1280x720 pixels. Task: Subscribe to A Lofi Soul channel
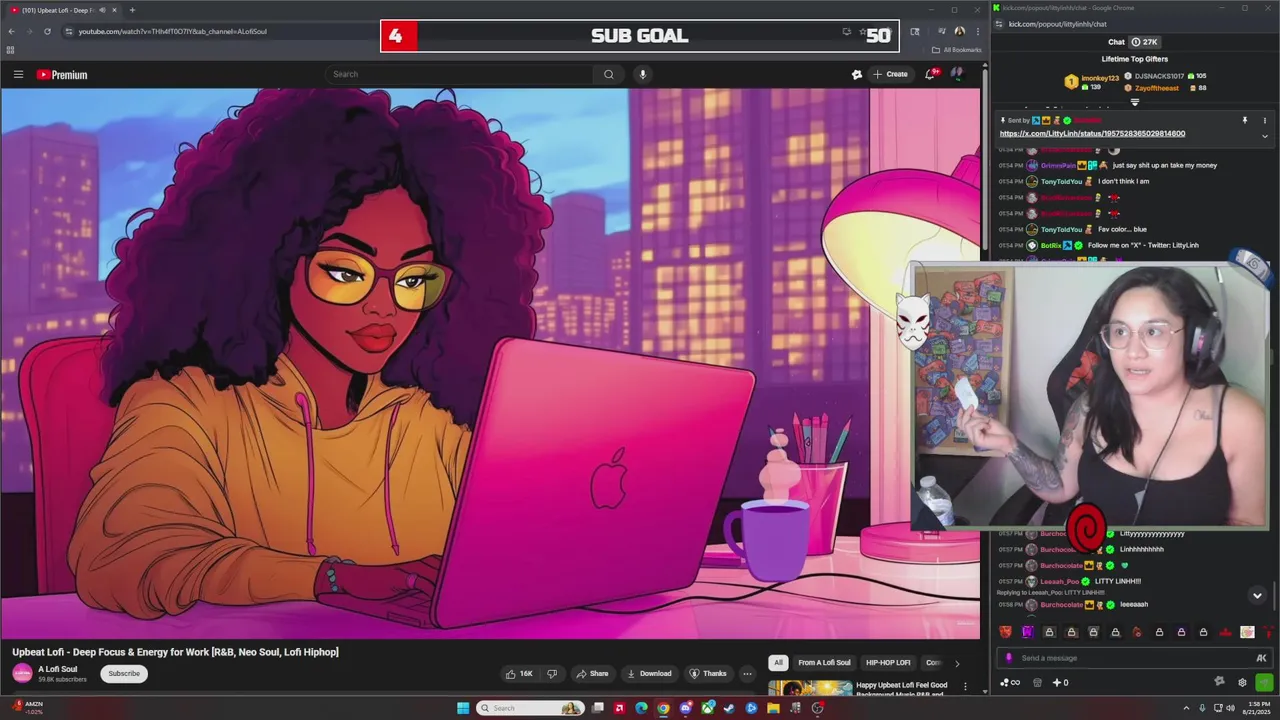pyautogui.click(x=124, y=674)
